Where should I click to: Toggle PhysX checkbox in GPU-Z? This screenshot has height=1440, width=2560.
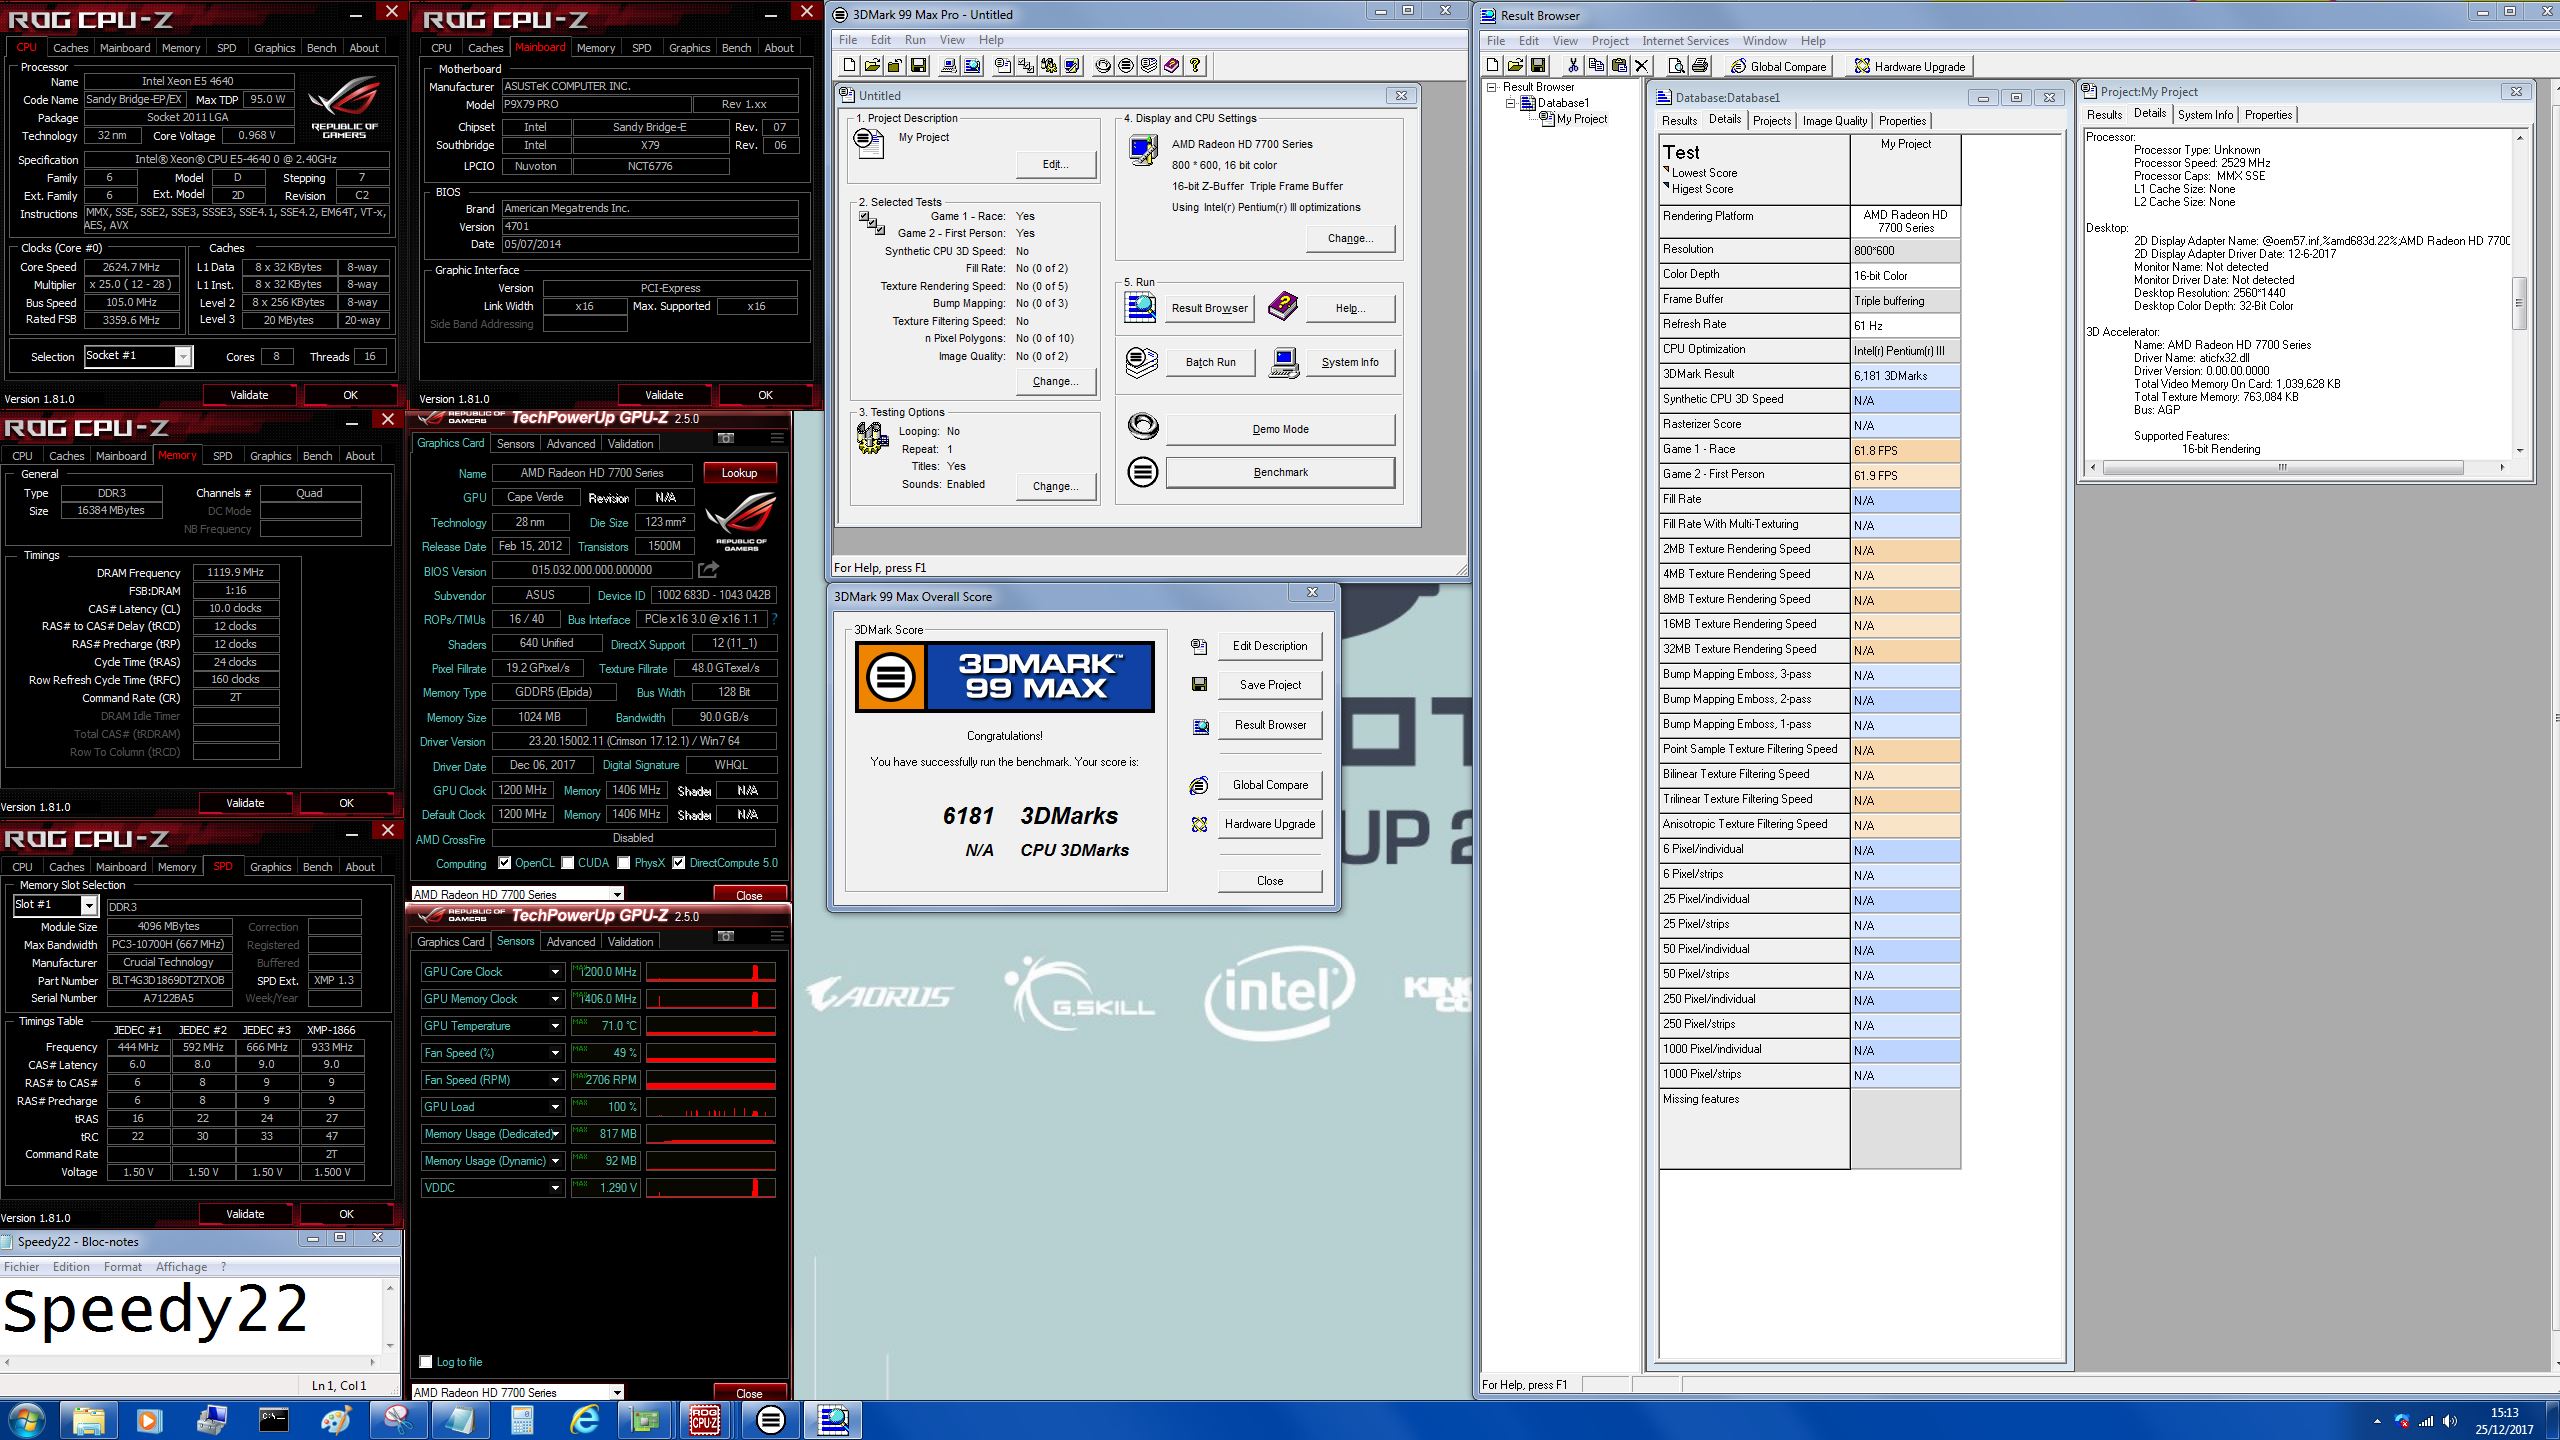click(x=624, y=863)
